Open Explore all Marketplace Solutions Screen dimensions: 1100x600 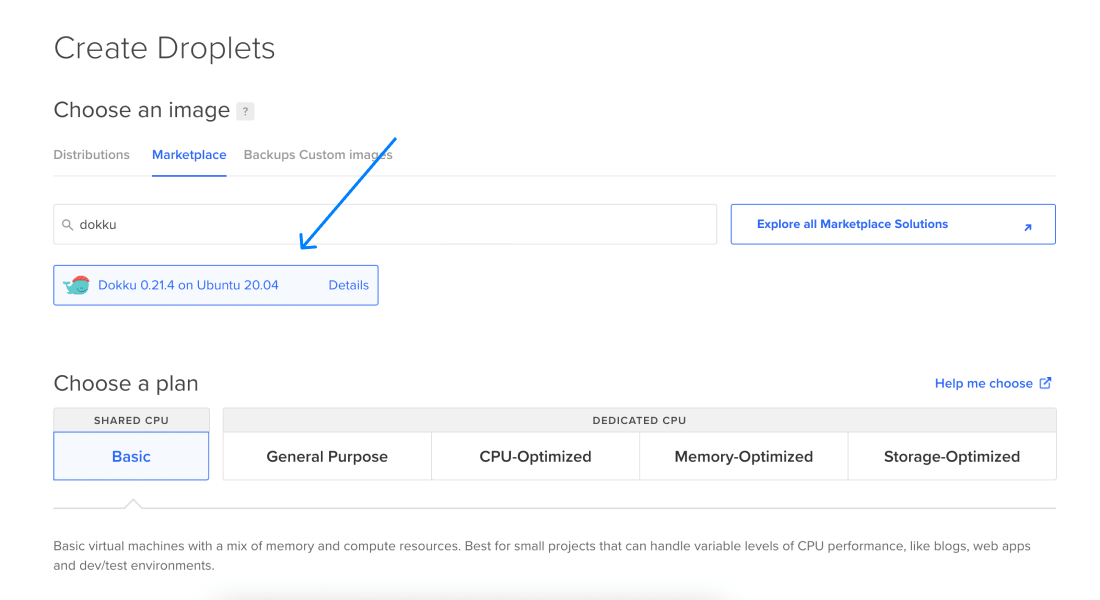pos(853,224)
